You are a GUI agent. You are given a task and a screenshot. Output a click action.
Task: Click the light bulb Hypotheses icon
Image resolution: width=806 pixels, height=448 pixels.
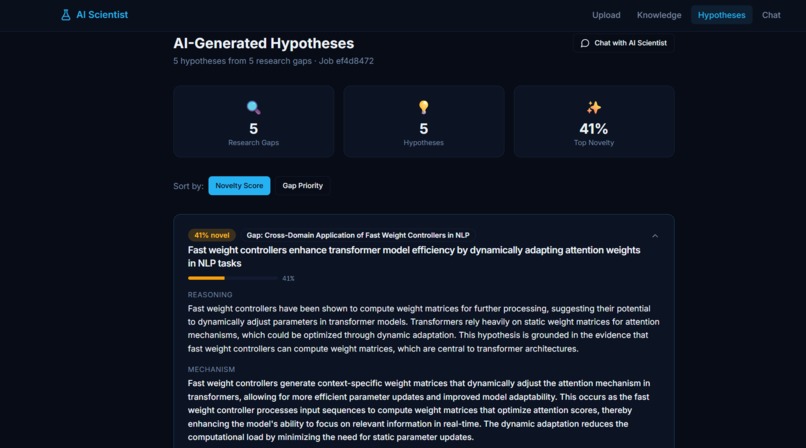[424, 107]
